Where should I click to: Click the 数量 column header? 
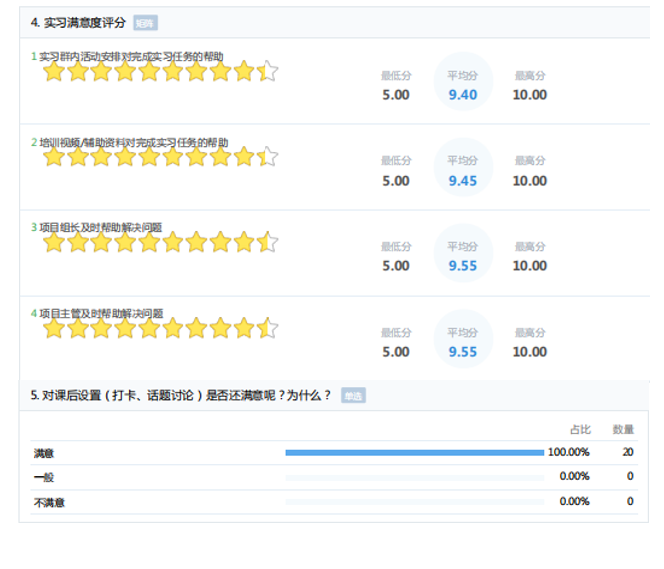pyautogui.click(x=623, y=429)
